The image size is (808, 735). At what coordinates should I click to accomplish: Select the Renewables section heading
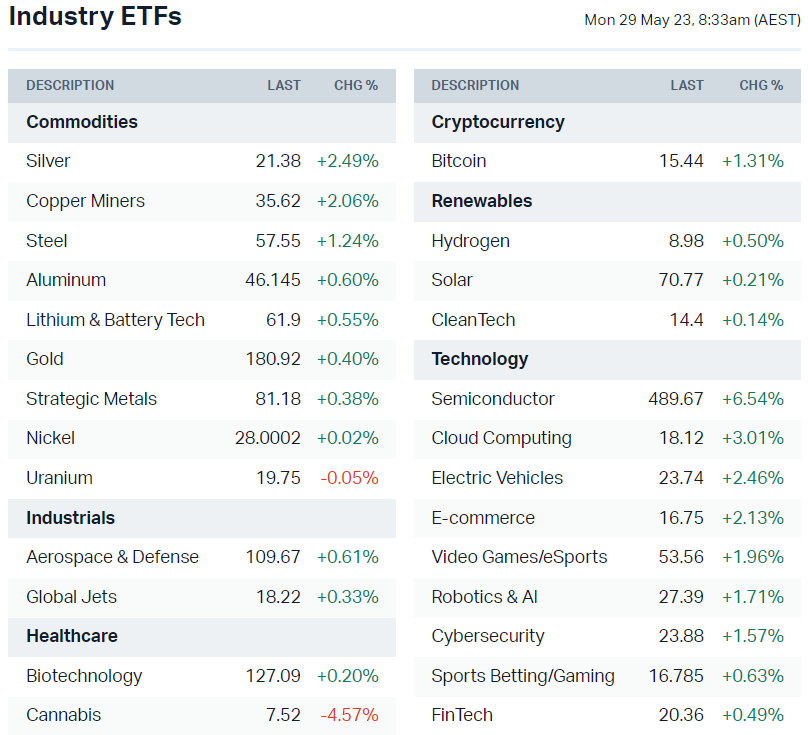(x=481, y=201)
